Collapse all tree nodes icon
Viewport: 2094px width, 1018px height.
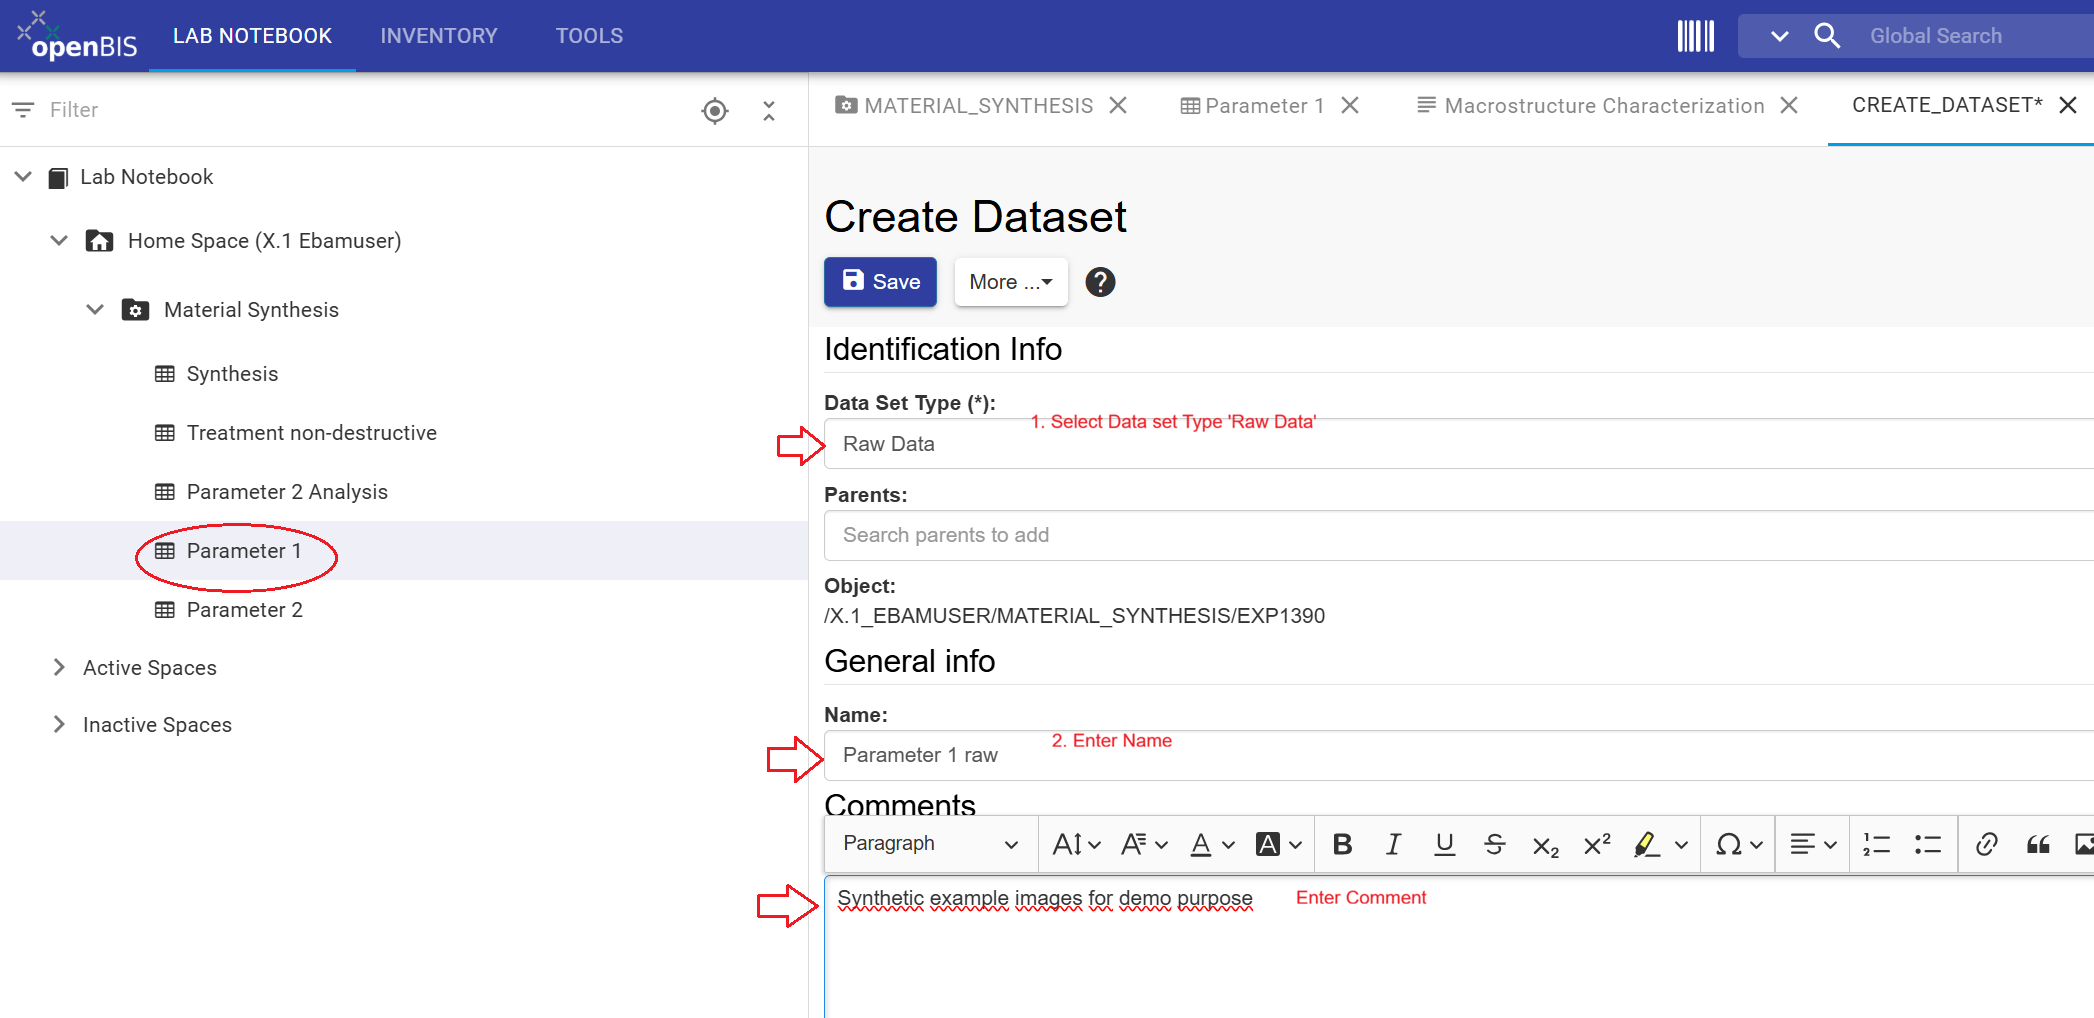pyautogui.click(x=769, y=110)
